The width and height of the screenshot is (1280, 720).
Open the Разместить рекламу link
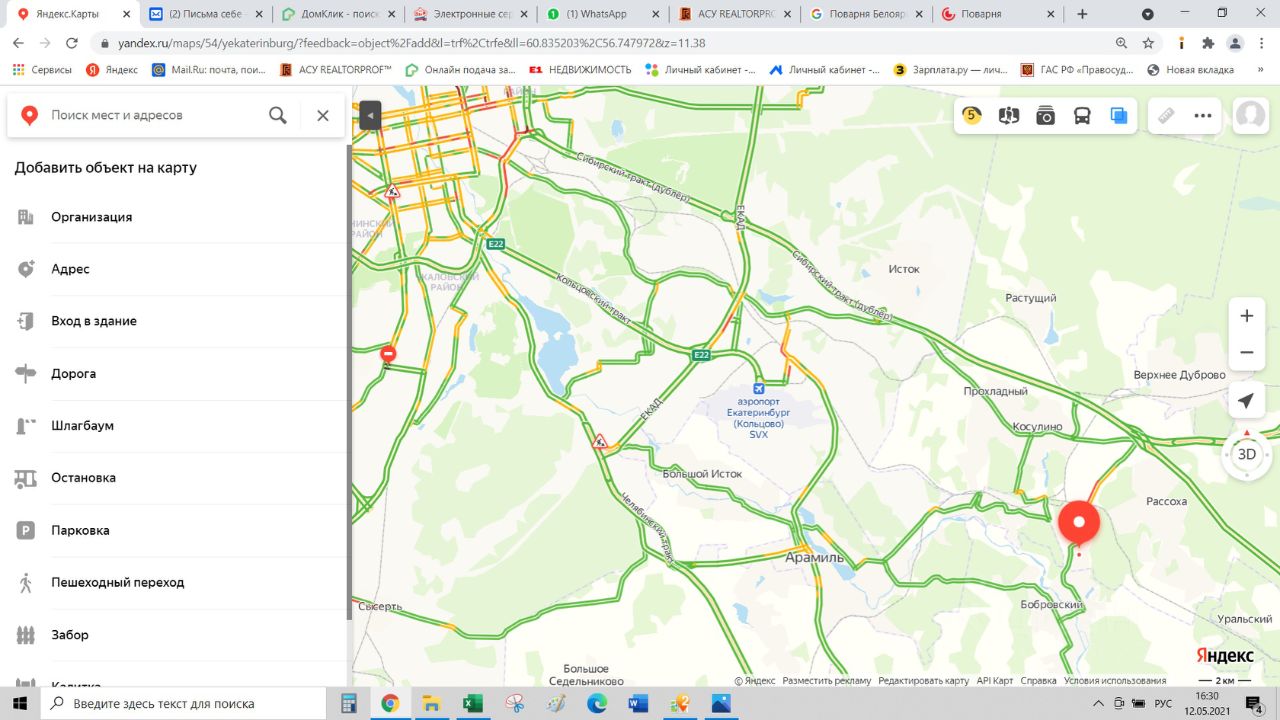click(827, 681)
